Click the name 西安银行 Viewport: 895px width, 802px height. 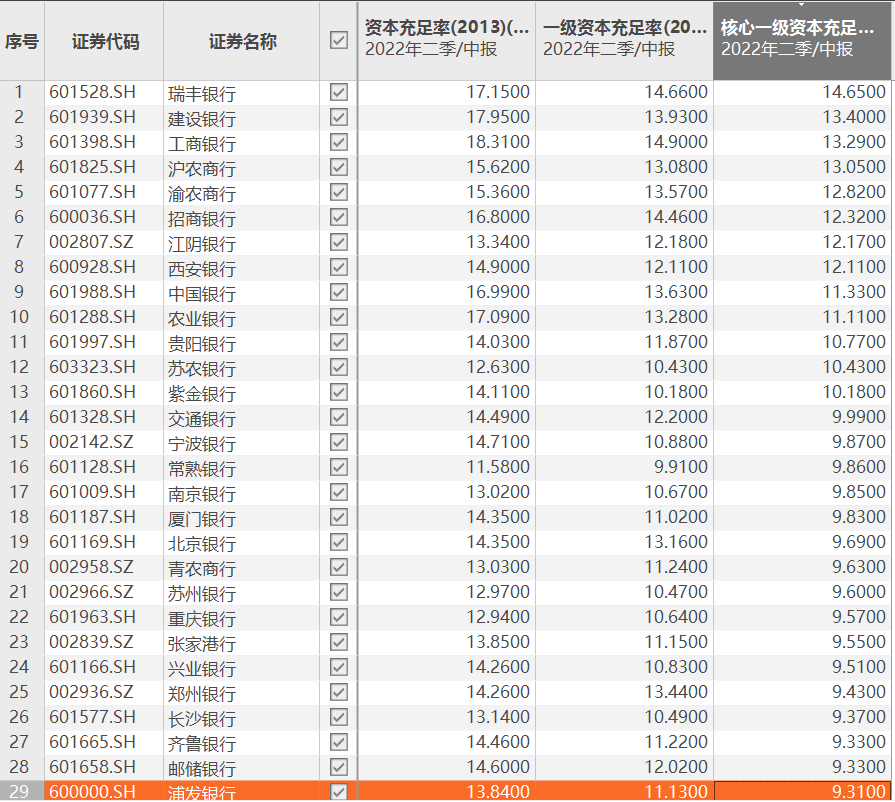[x=201, y=269]
